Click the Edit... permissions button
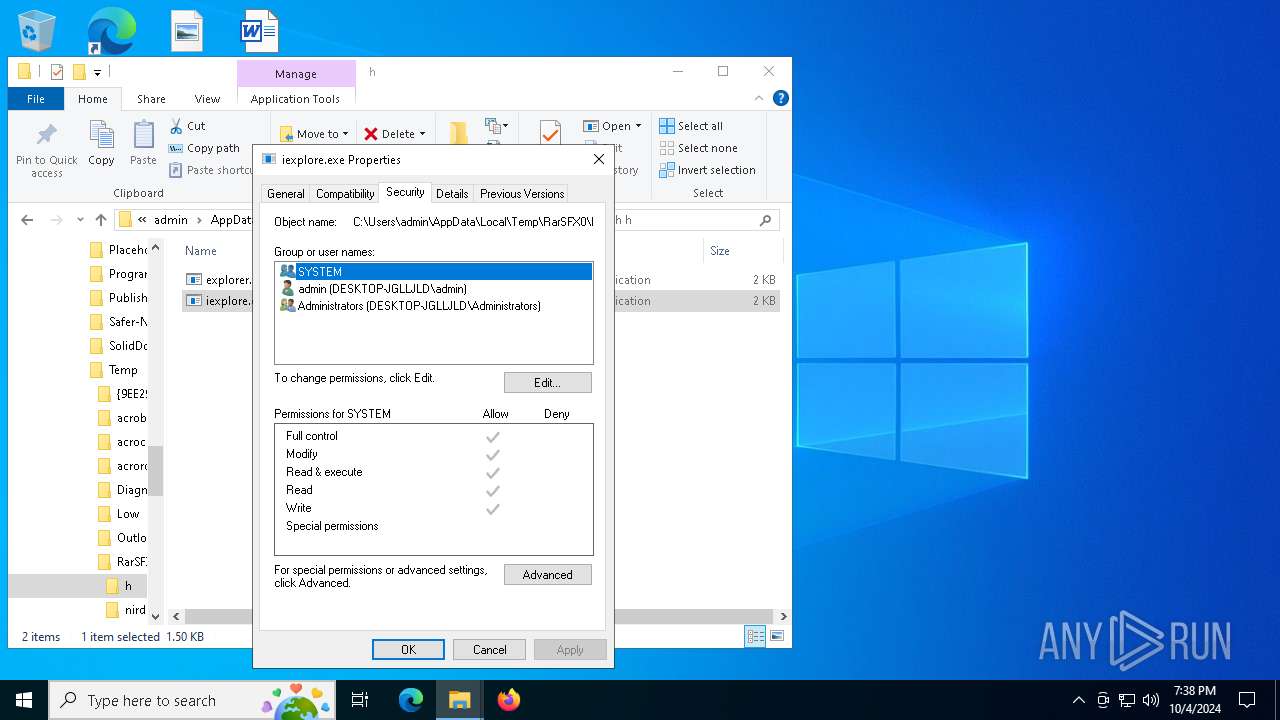The width and height of the screenshot is (1280, 720). click(x=547, y=383)
